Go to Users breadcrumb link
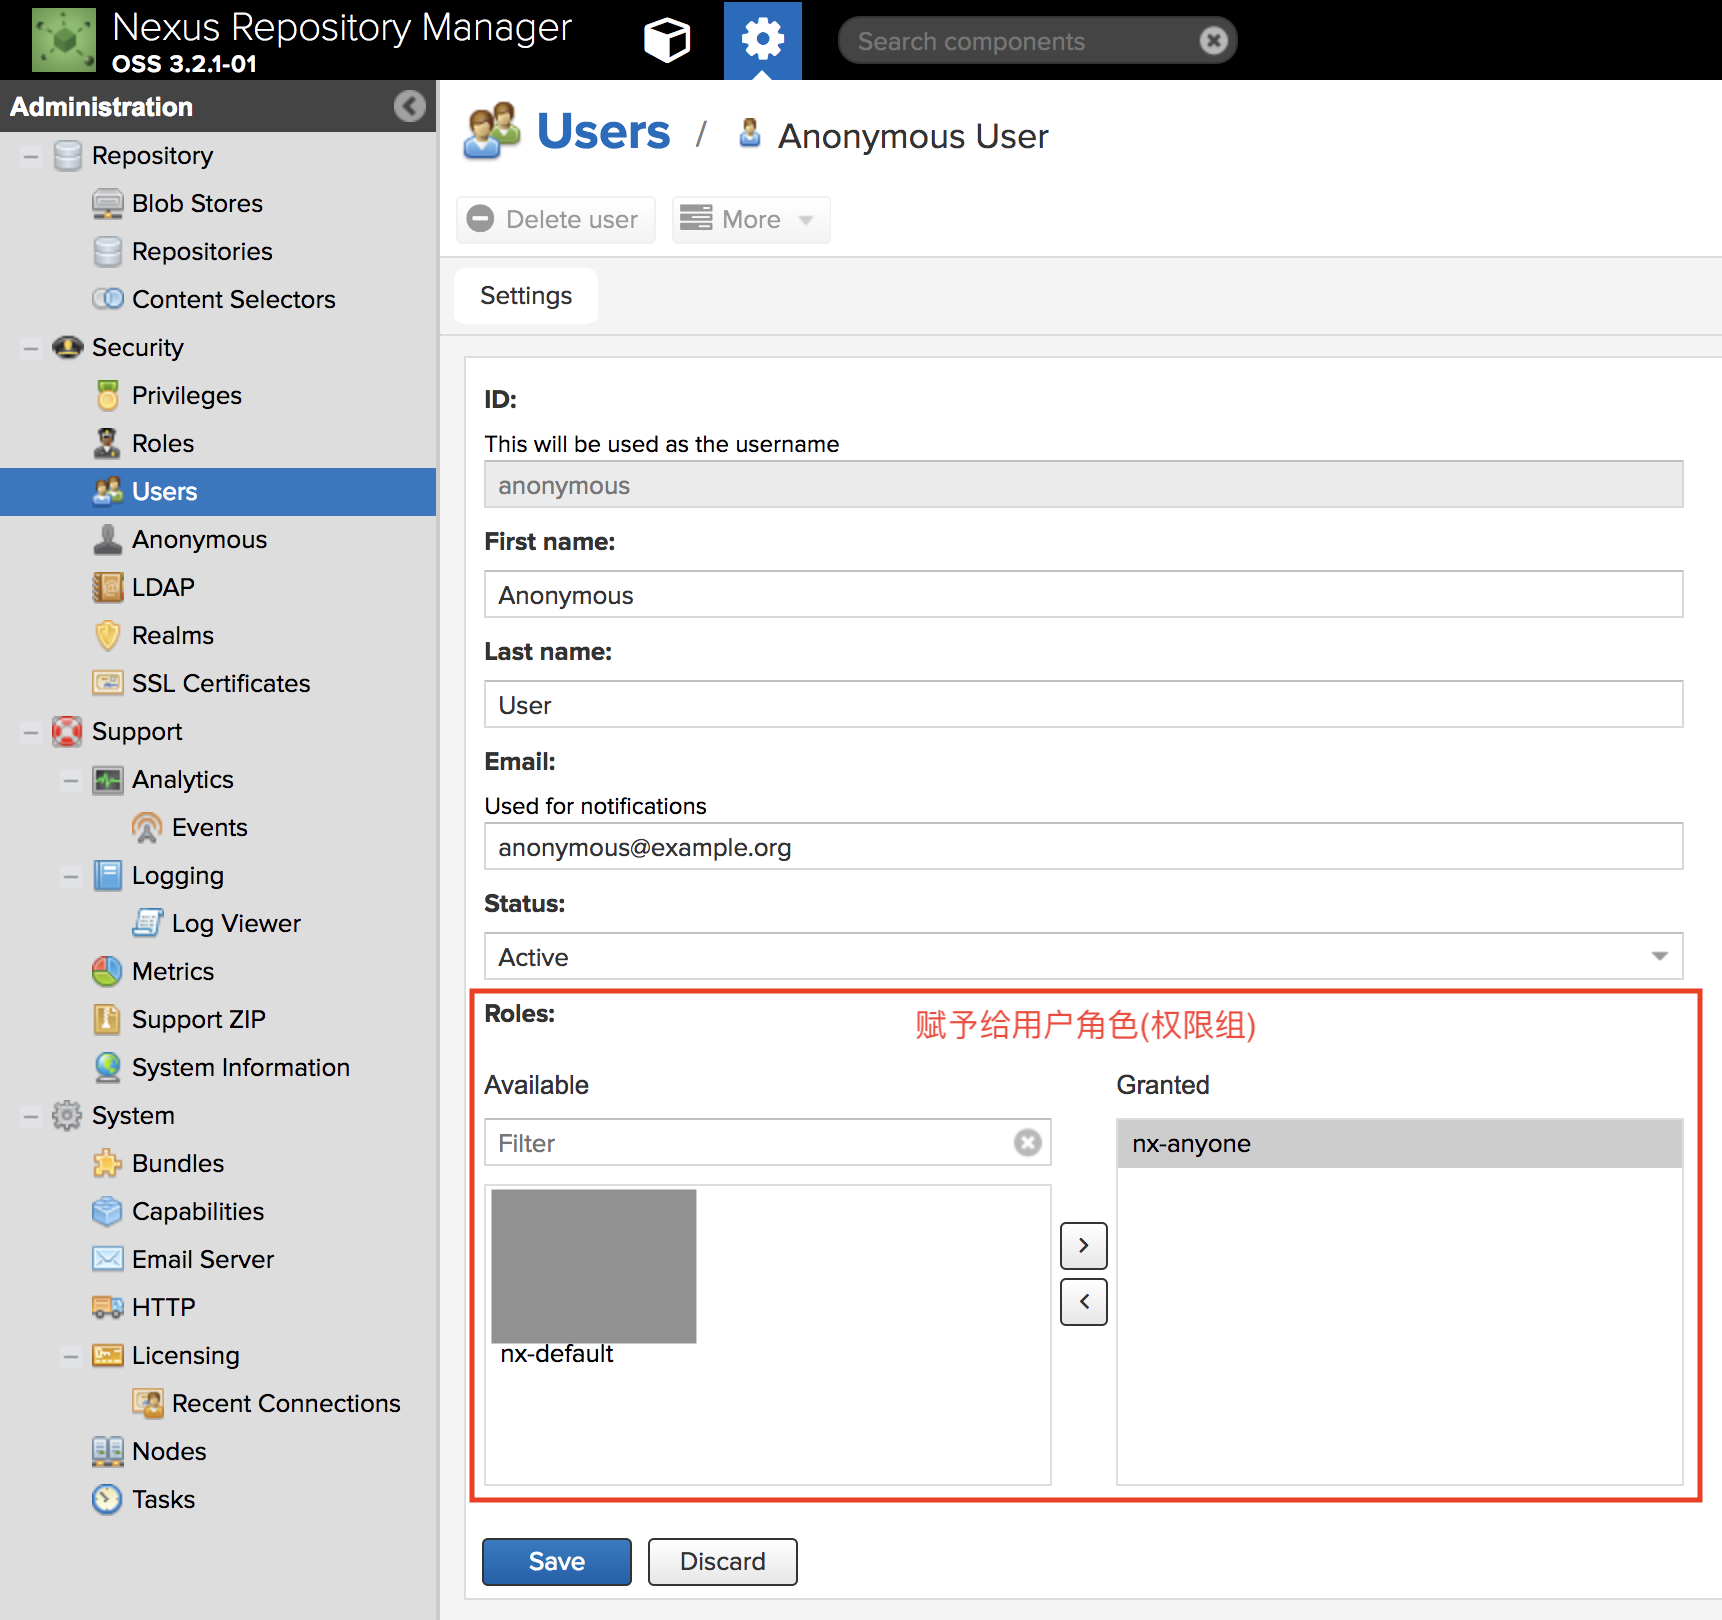The width and height of the screenshot is (1722, 1620). pos(603,131)
